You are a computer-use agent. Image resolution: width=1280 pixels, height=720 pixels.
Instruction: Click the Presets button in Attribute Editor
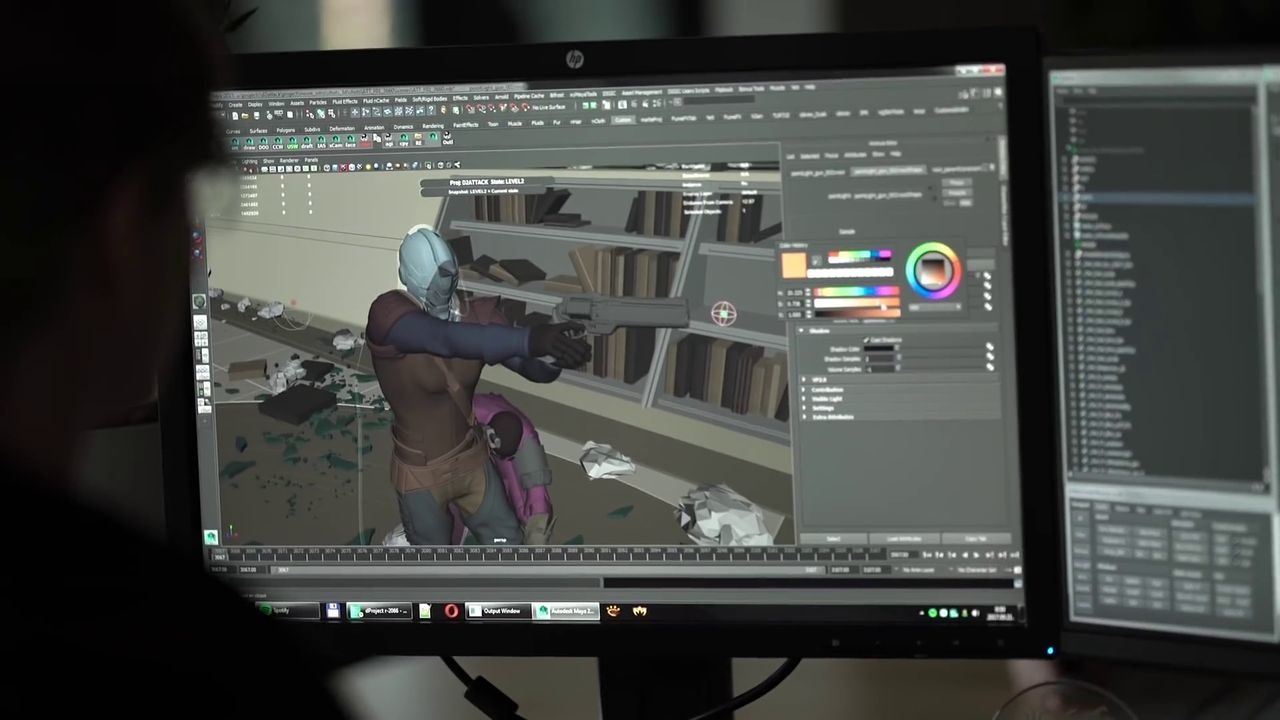click(x=956, y=192)
